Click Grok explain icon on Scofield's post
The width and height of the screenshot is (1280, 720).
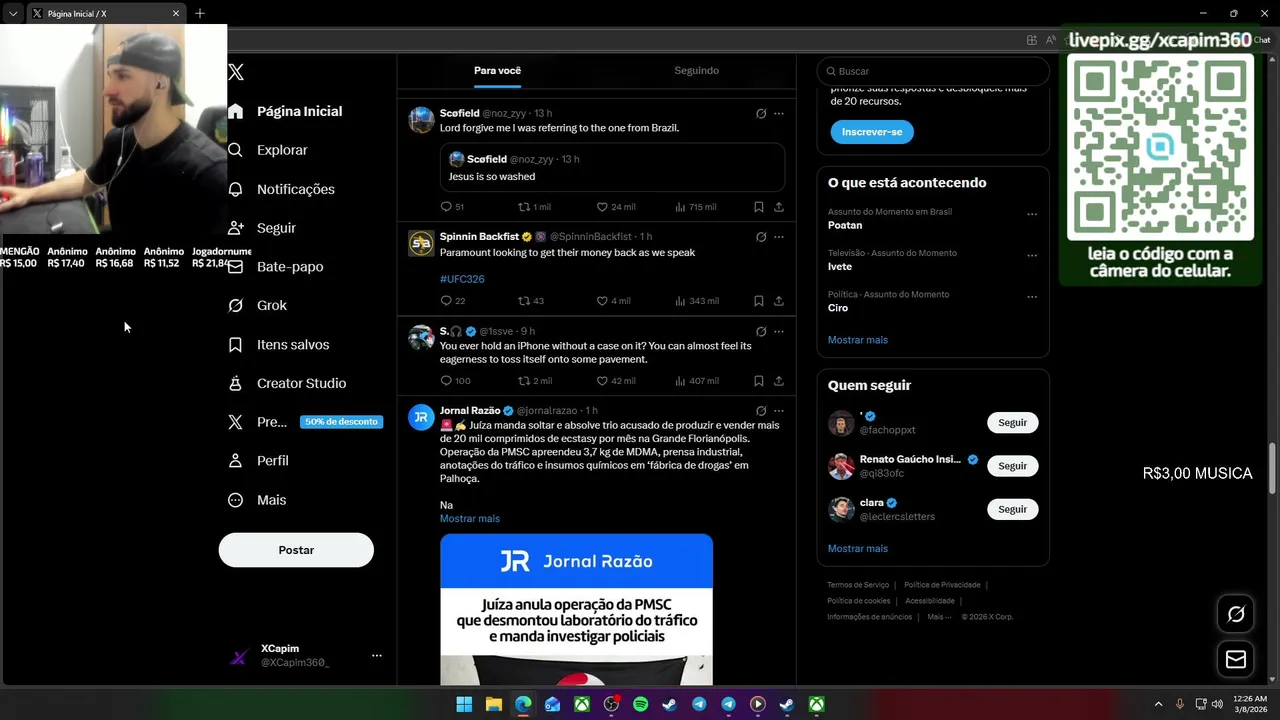761,114
